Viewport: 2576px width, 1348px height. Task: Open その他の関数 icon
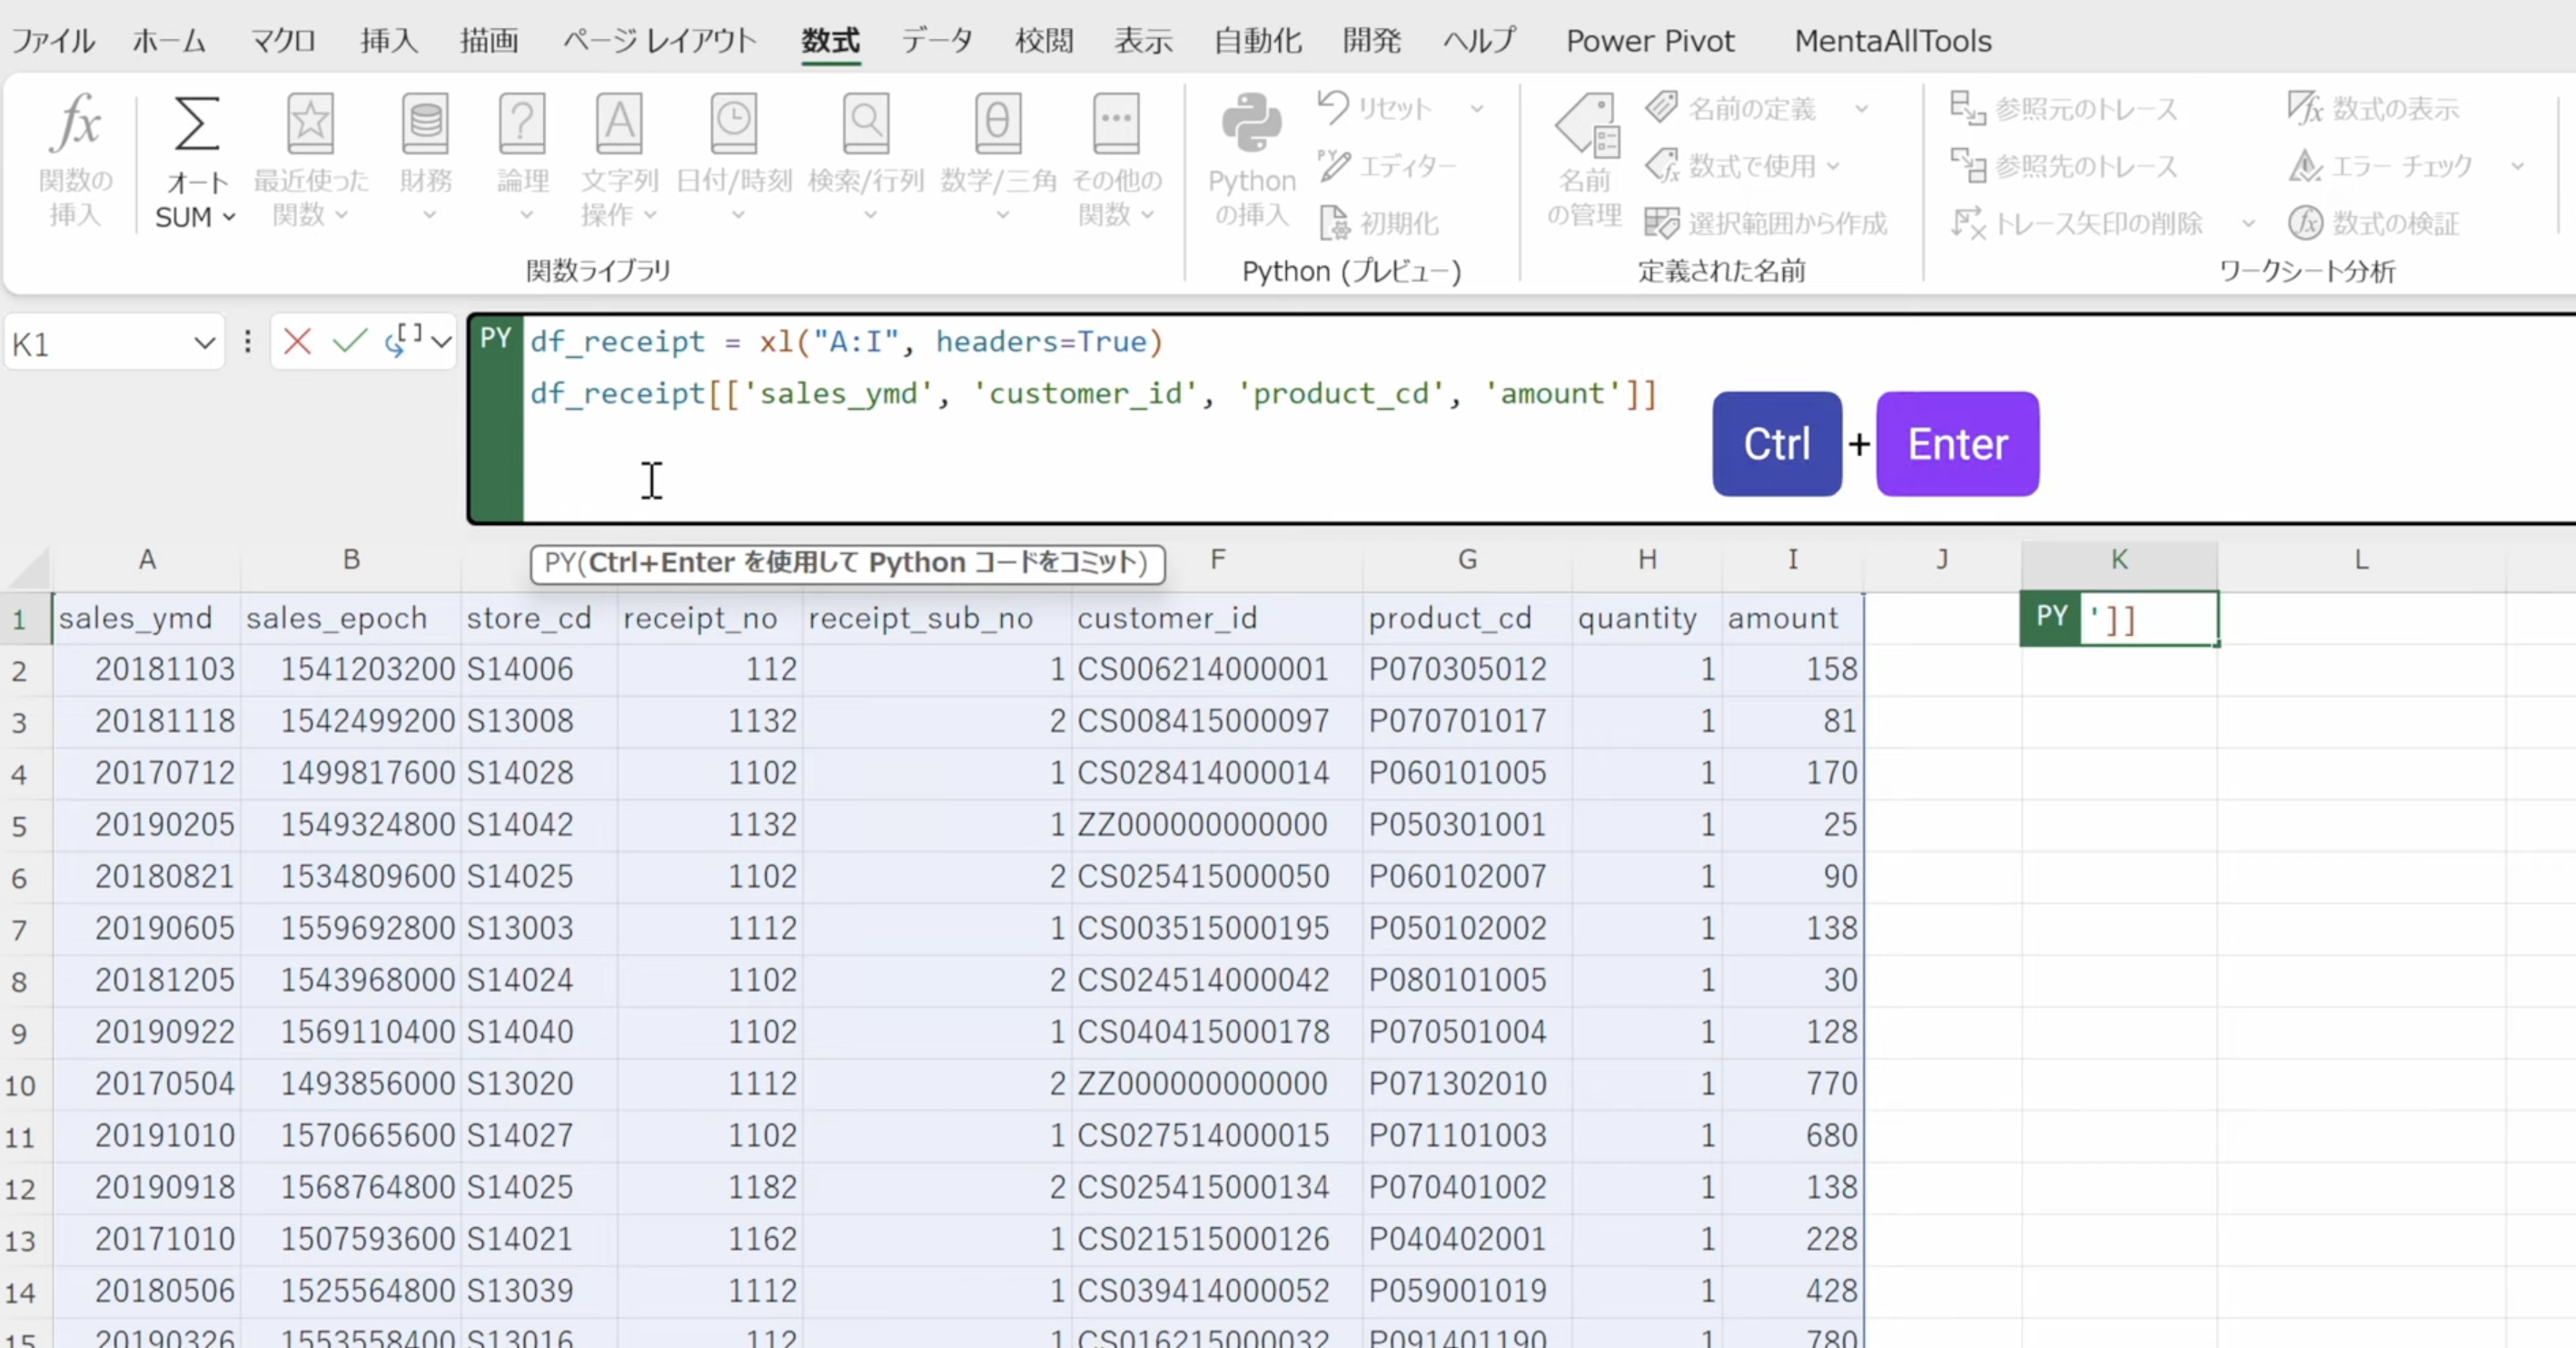(1116, 124)
